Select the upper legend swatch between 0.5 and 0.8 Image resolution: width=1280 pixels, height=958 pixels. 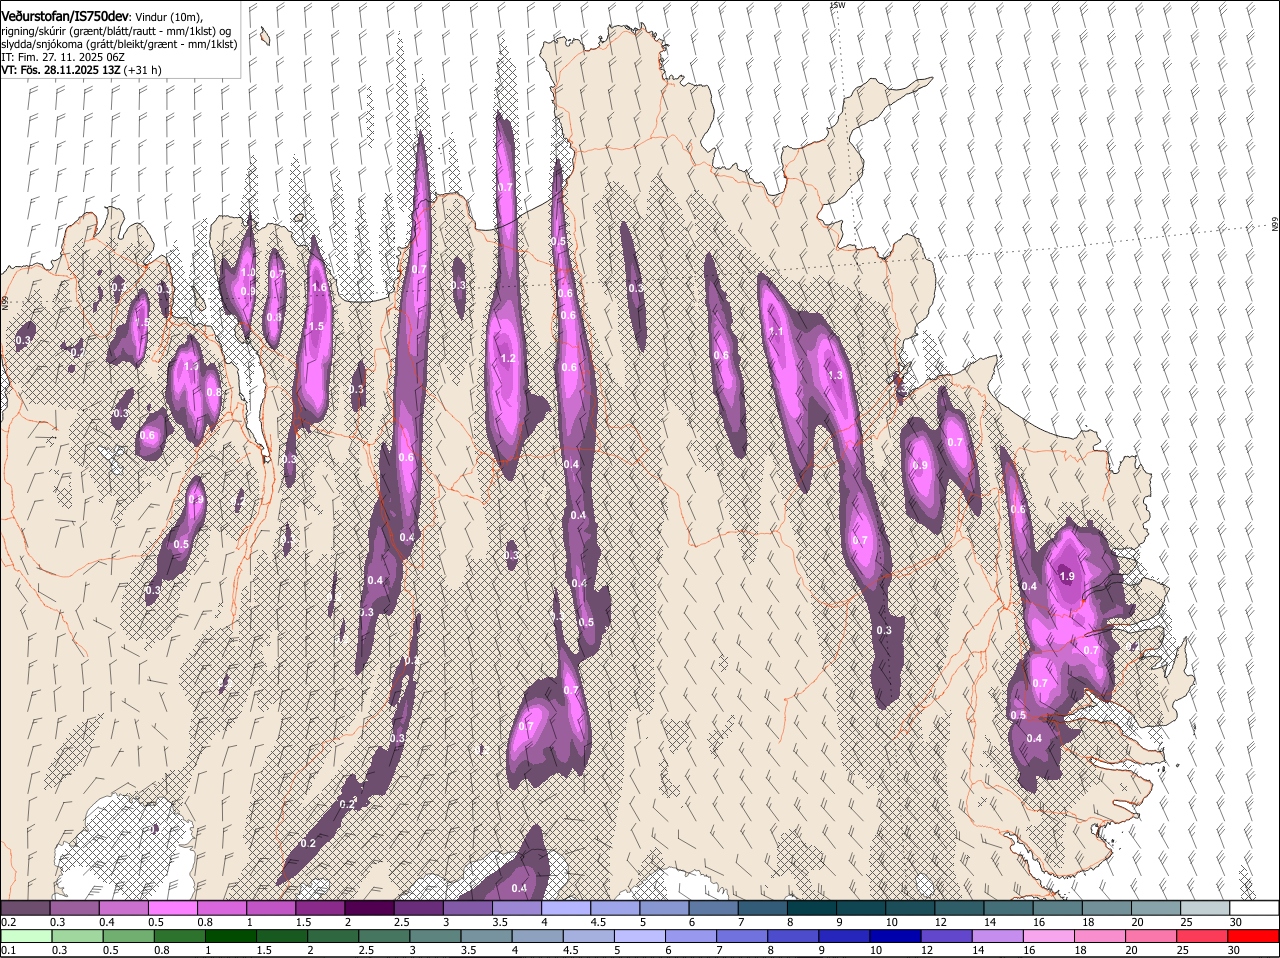(172, 908)
